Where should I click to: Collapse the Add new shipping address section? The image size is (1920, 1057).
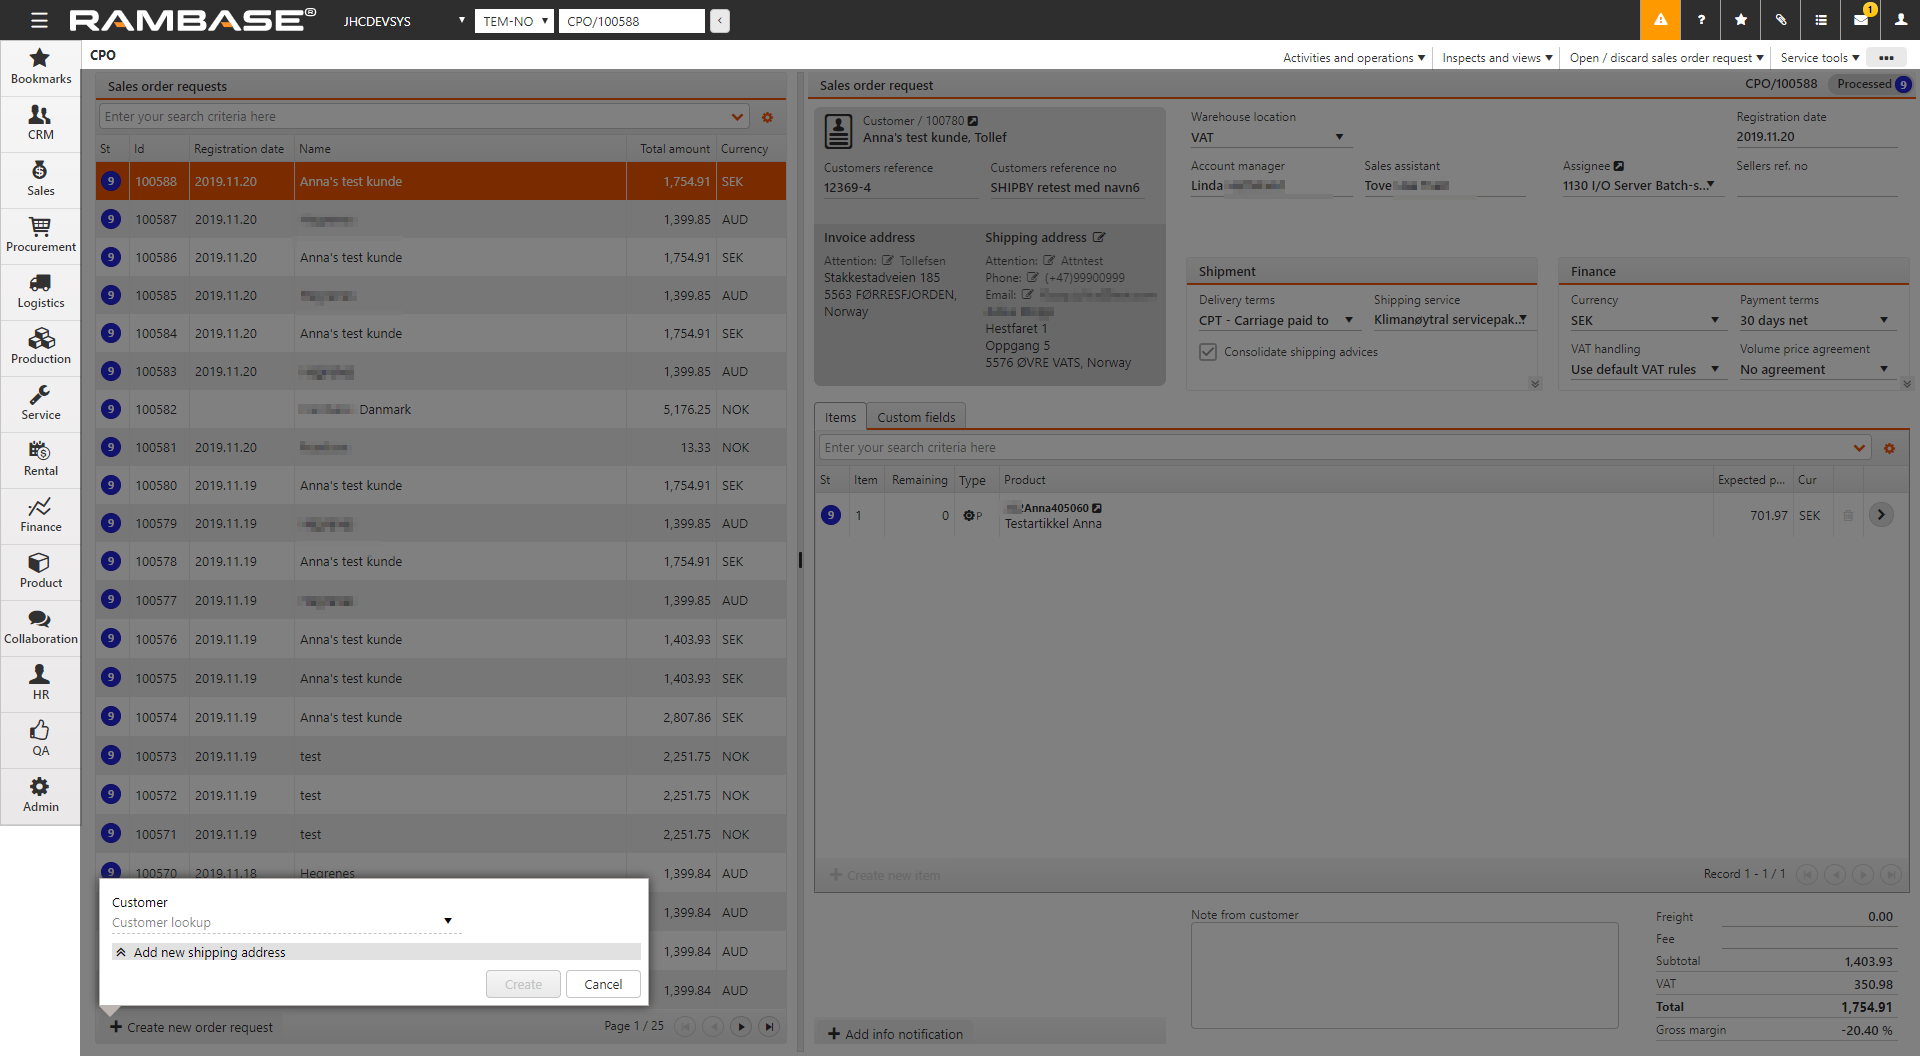[x=121, y=953]
